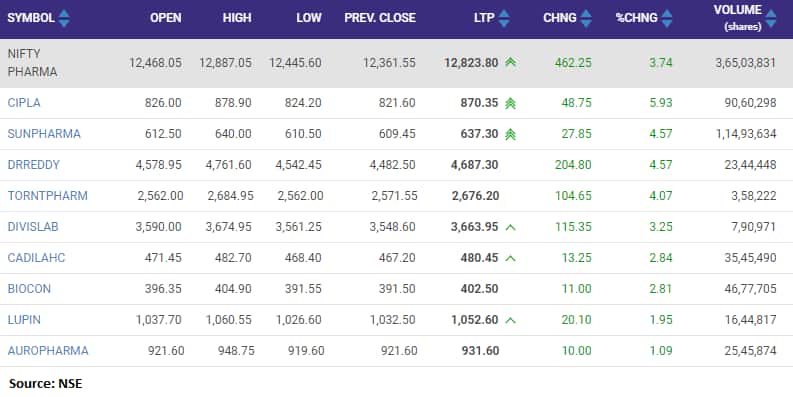Click the Source: NSE caption
Image resolution: width=793 pixels, height=397 pixels.
pos(46,384)
